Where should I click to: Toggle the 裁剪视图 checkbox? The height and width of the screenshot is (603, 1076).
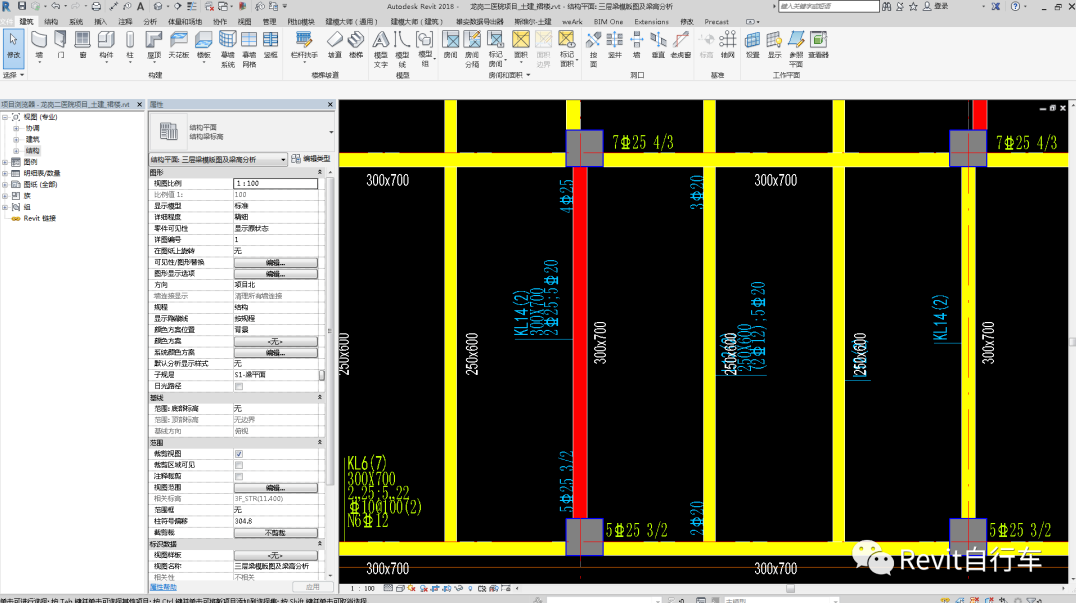(238, 453)
